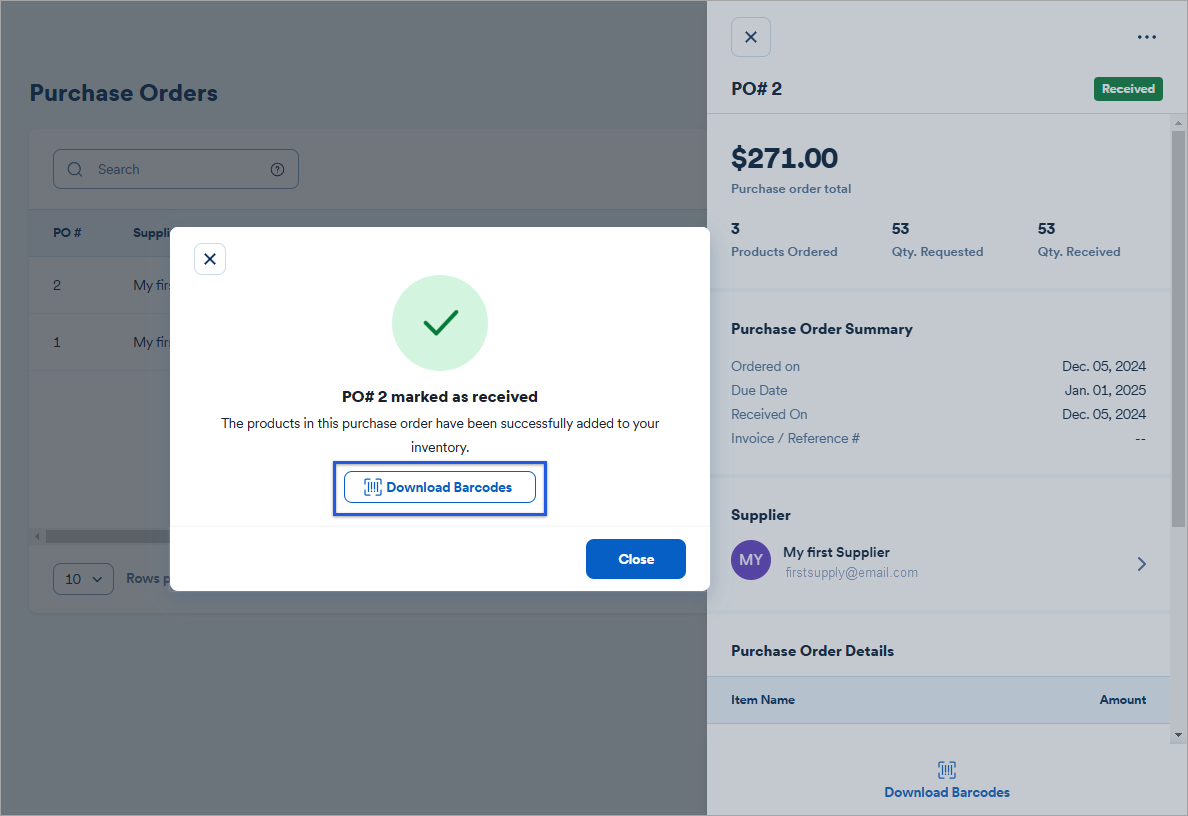
Task: Download Barcodes from side panel footer
Action: click(x=946, y=792)
